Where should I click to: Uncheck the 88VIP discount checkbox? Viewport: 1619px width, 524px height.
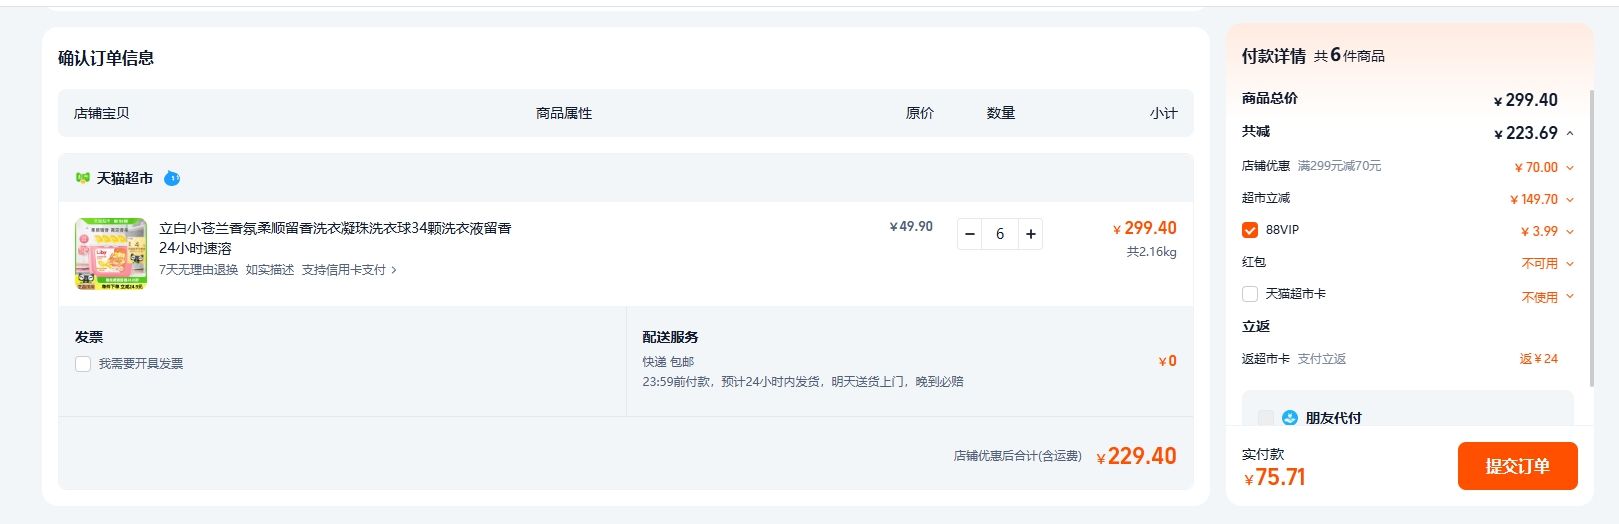tap(1249, 230)
